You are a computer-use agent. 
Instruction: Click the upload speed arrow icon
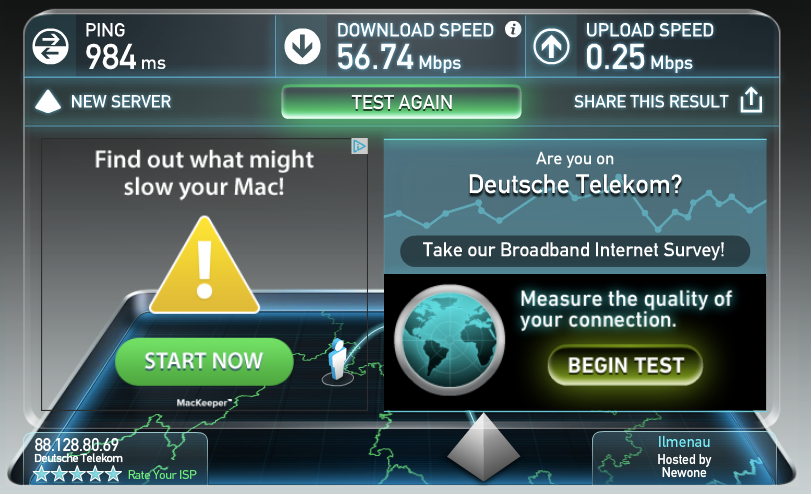pos(551,47)
